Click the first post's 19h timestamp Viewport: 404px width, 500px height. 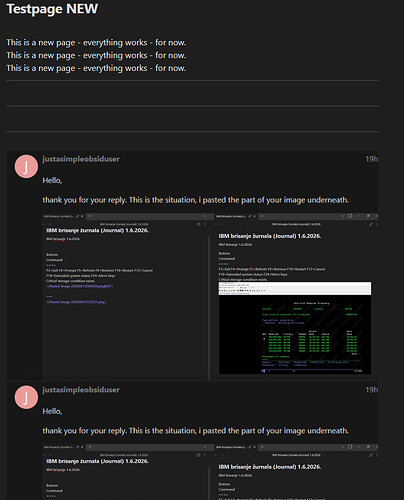click(372, 159)
